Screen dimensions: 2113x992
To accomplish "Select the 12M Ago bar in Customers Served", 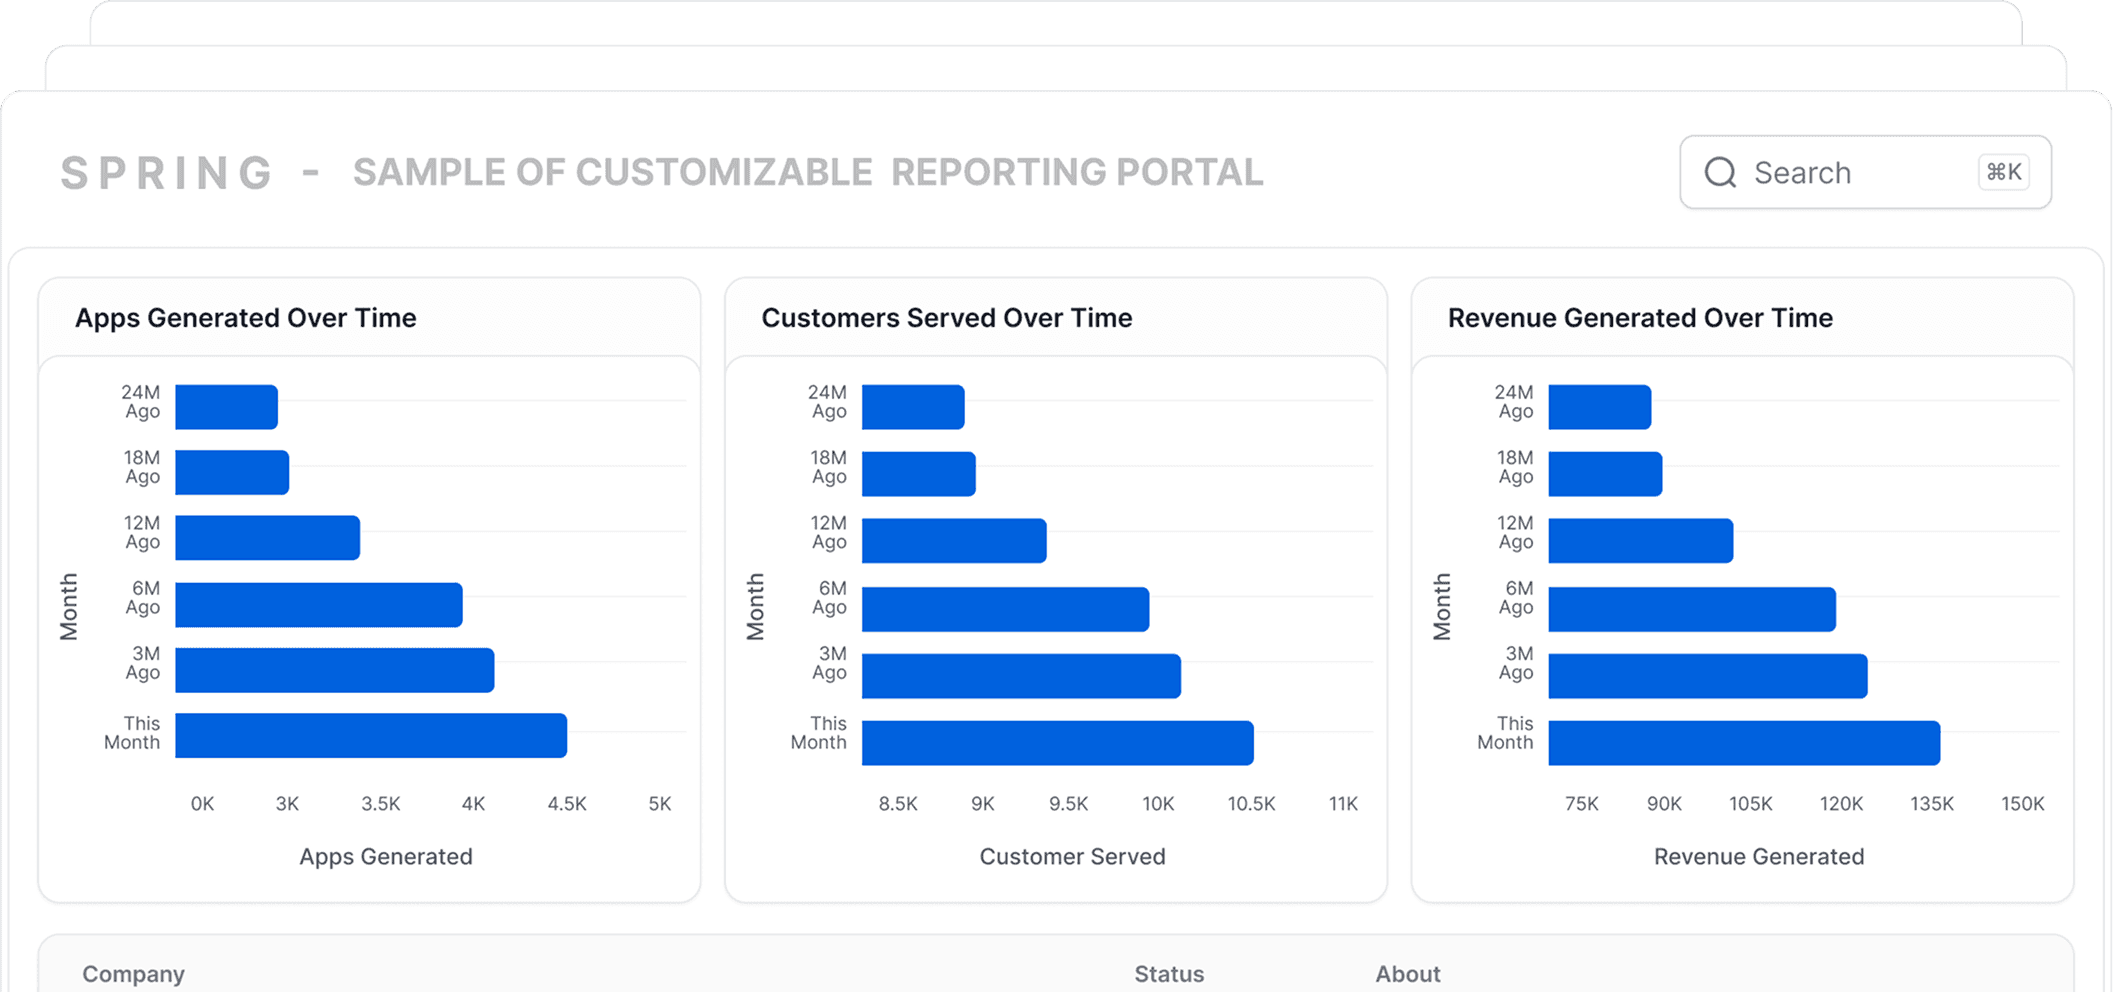I will pos(954,541).
